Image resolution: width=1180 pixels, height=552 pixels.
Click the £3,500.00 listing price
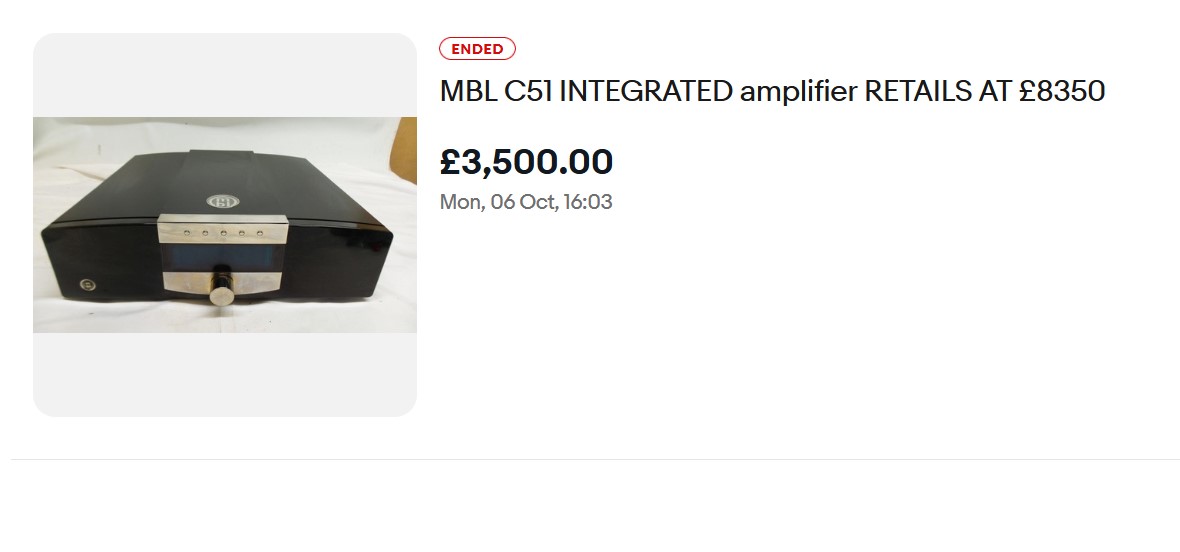(526, 162)
